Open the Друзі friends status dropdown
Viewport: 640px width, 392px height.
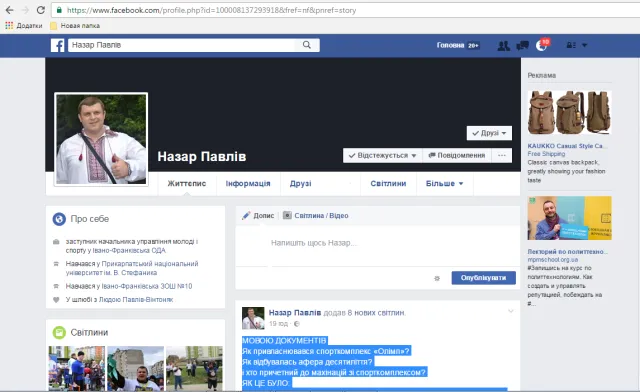pyautogui.click(x=489, y=133)
